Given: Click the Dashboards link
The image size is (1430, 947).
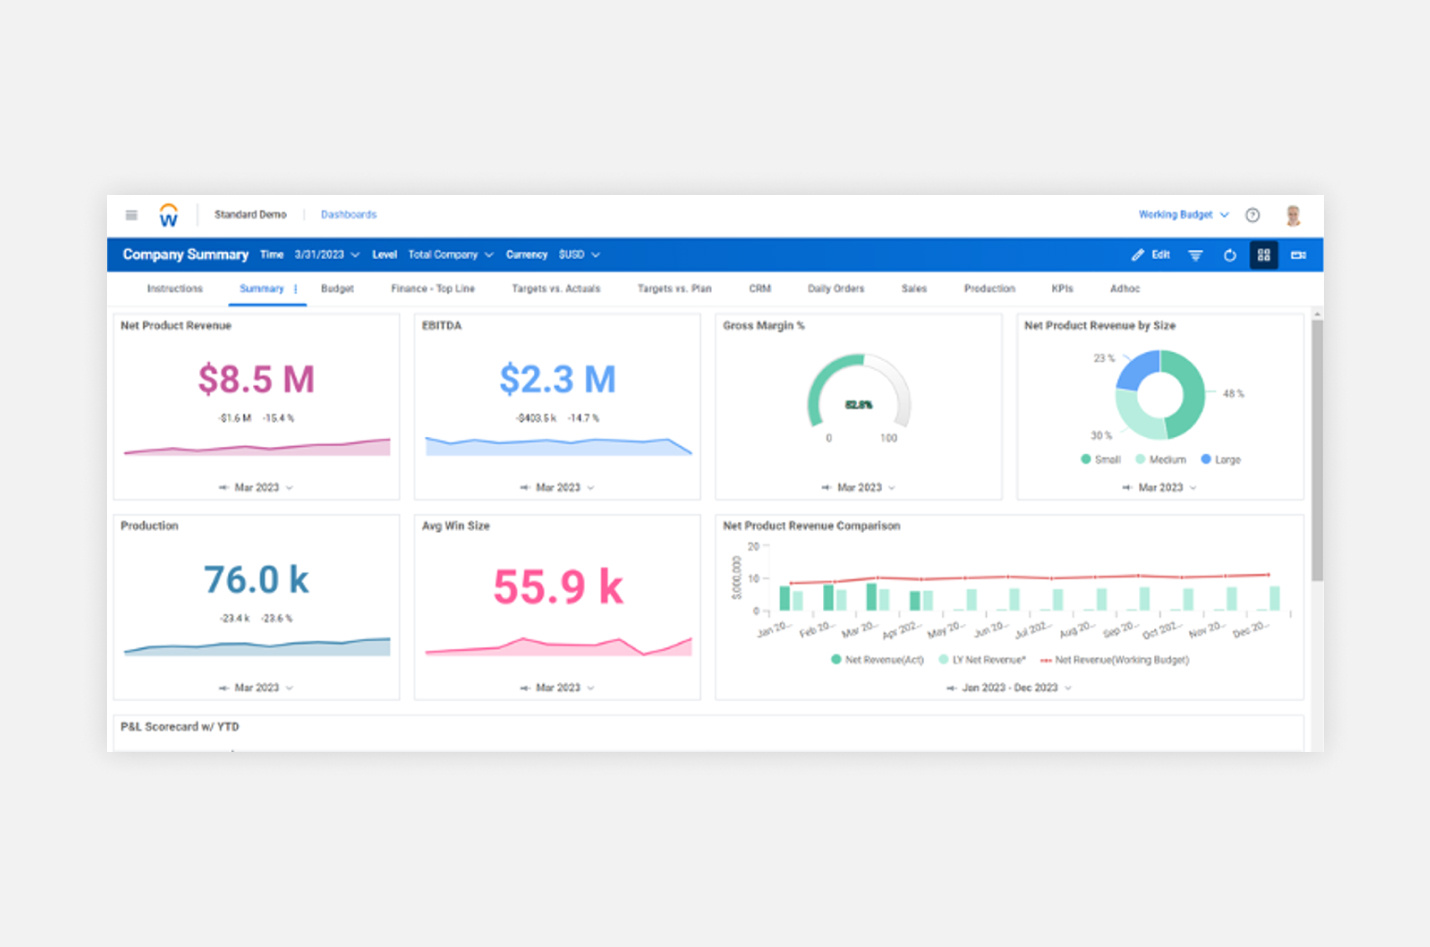Looking at the screenshot, I should tap(348, 214).
